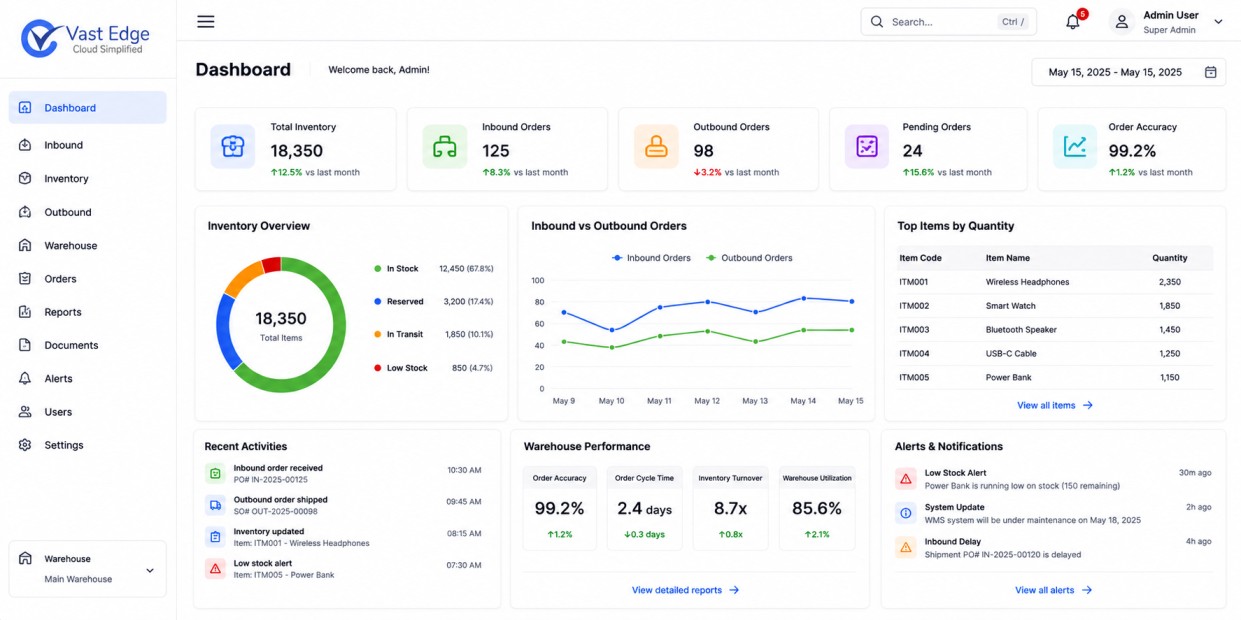This screenshot has height=620, width=1241.
Task: Click the PO# IN-2025-00125 activity text
Action: (271, 480)
